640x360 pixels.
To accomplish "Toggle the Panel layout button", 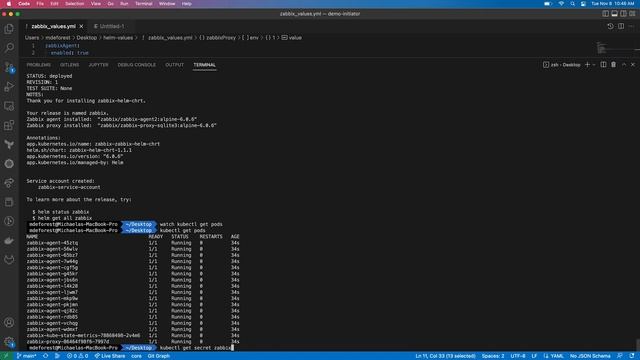I will click(x=614, y=13).
